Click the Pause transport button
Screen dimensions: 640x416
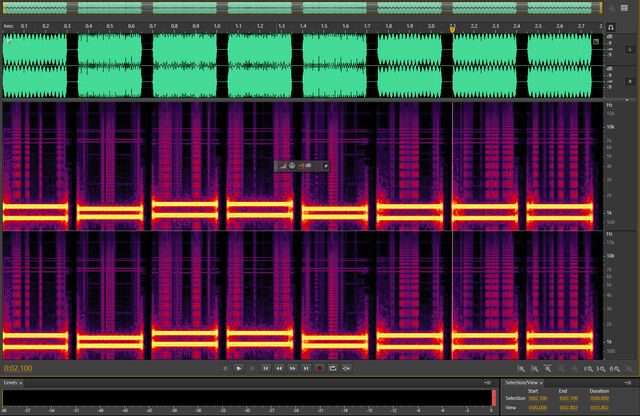point(252,368)
